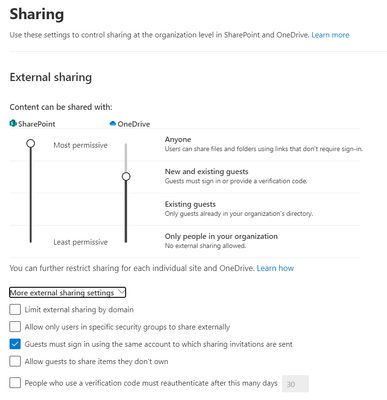Viewport: 387px width, 400px height.
Task: Click the Least permissive label
Action: 80,242
